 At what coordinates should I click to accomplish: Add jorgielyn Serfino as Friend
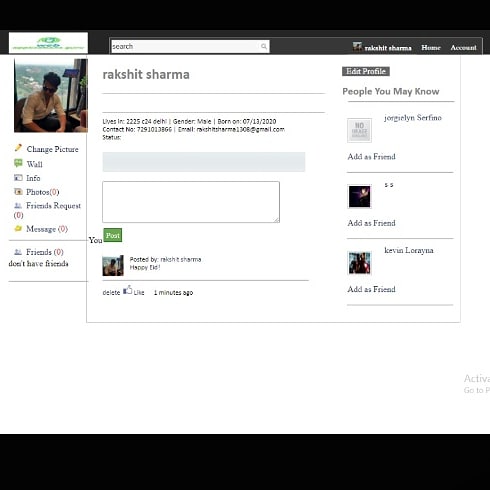coord(371,157)
